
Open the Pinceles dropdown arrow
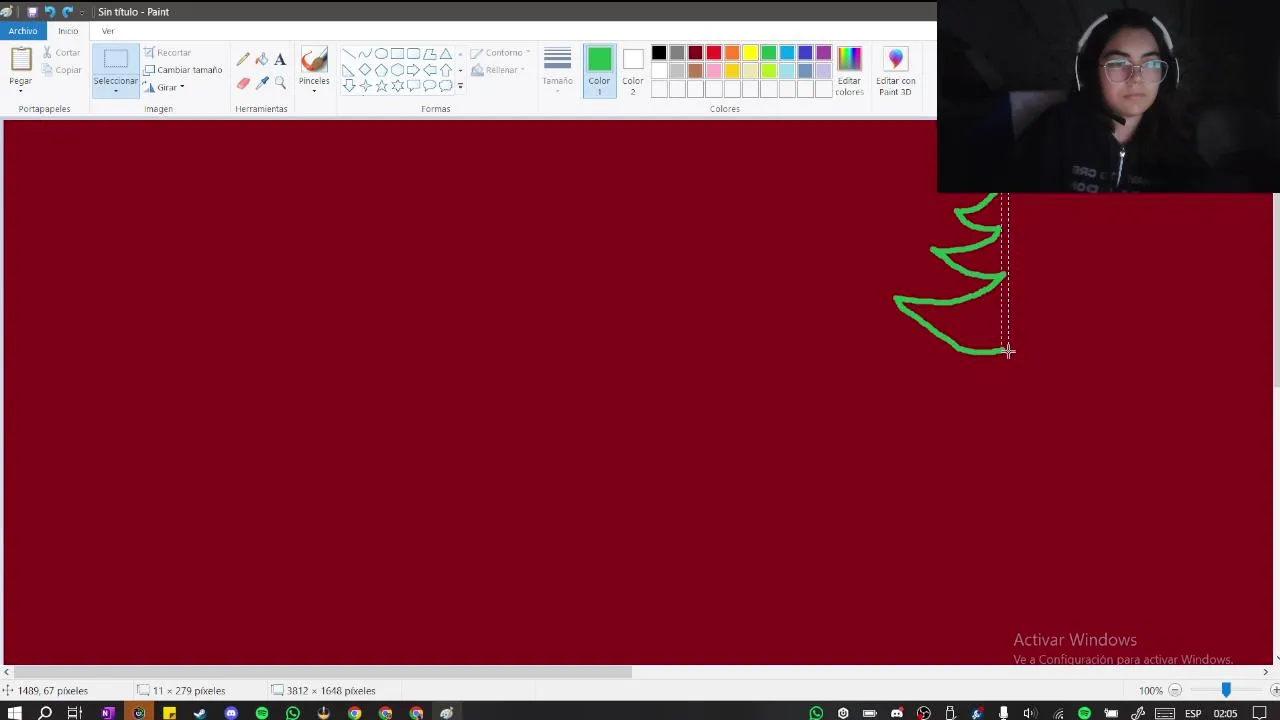click(x=314, y=91)
